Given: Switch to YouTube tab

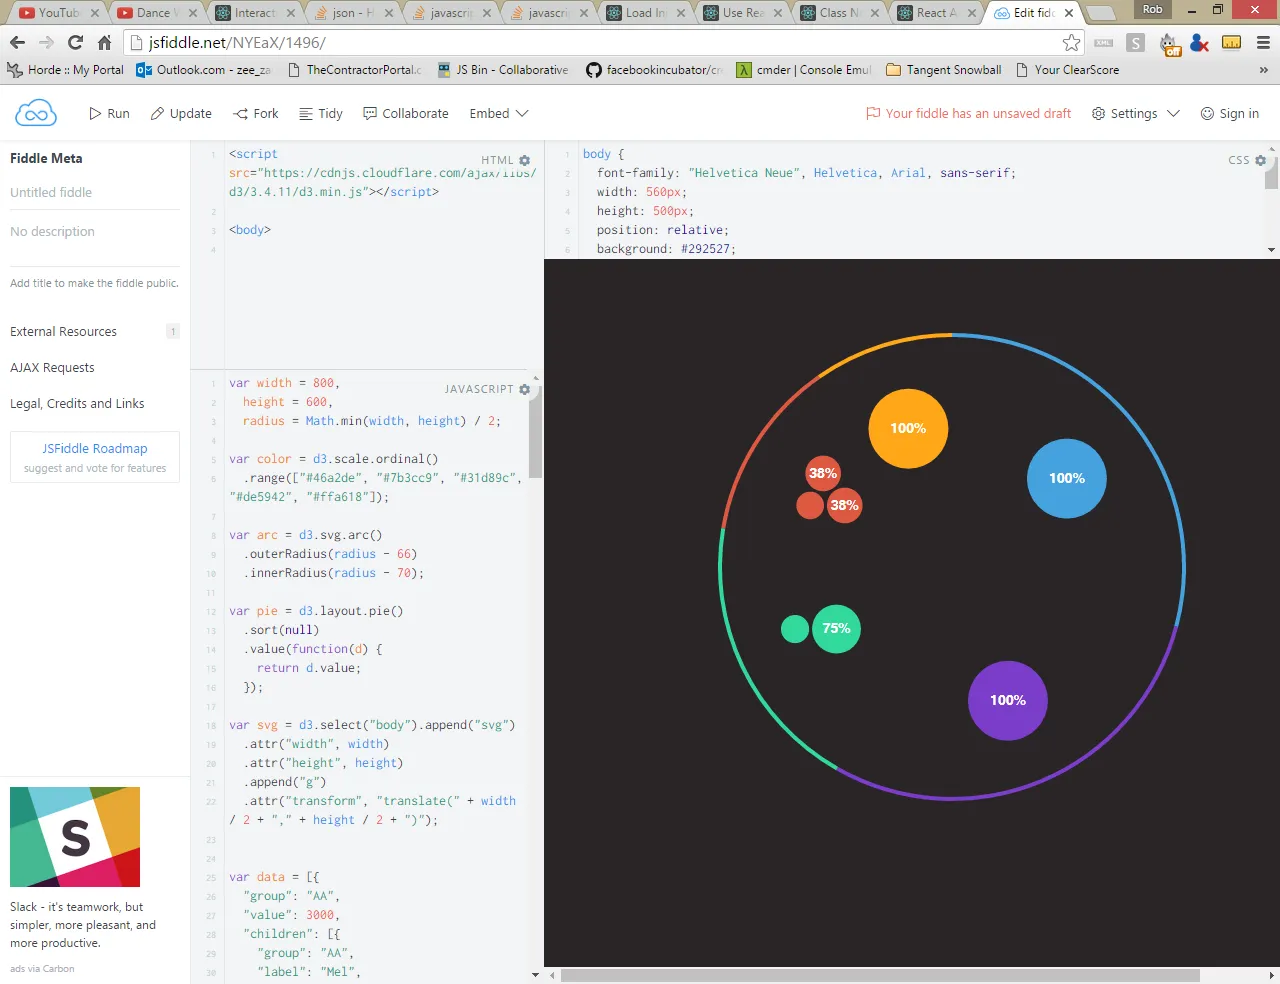Looking at the screenshot, I should (x=56, y=13).
